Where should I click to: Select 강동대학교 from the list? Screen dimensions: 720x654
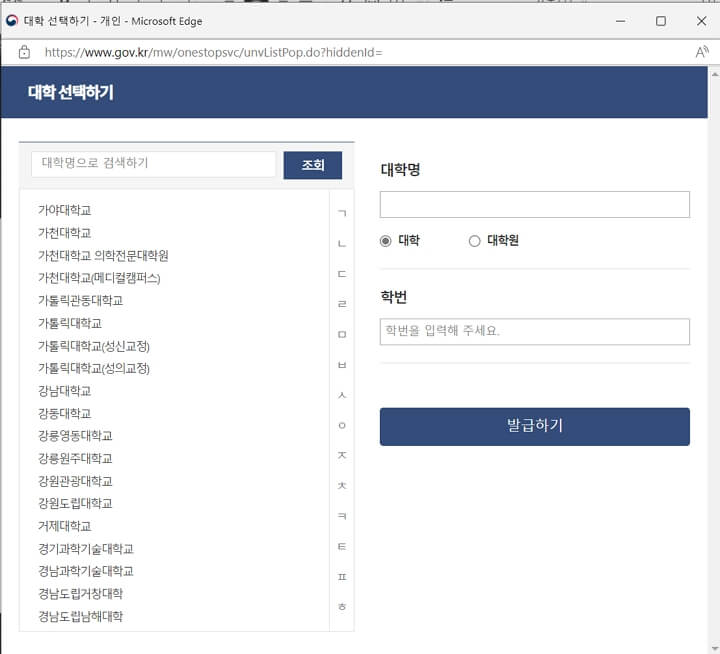tap(65, 413)
